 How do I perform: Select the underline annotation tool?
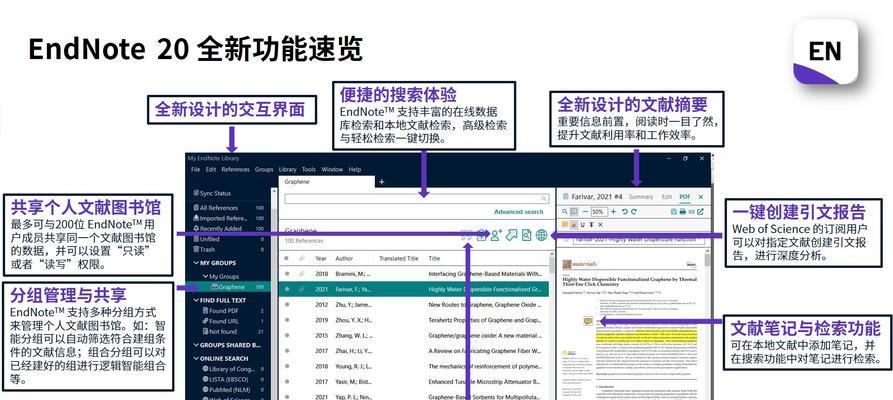point(583,225)
